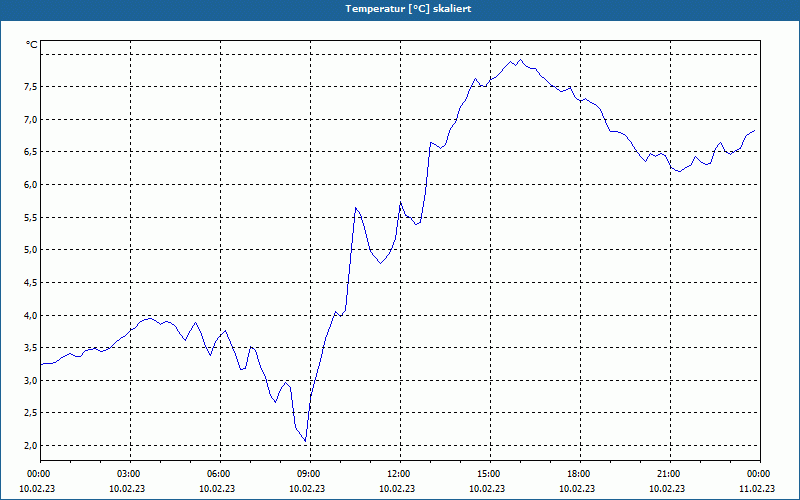800x500 pixels.
Task: Click the 12:00 time label
Action: coord(401,474)
